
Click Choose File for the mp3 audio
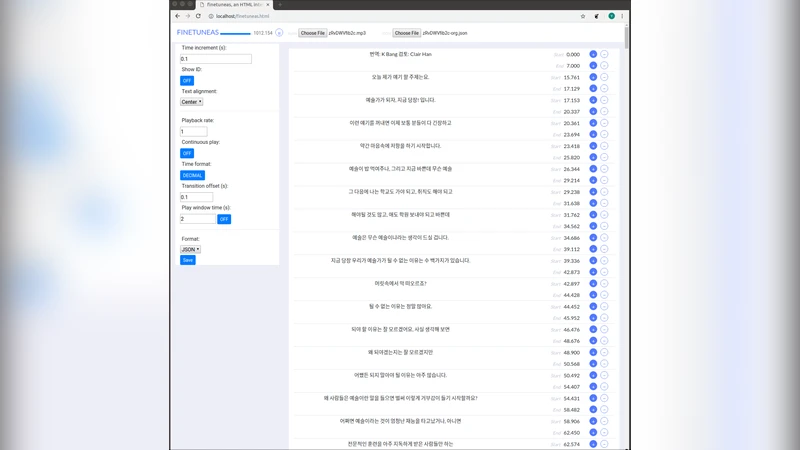(312, 33)
